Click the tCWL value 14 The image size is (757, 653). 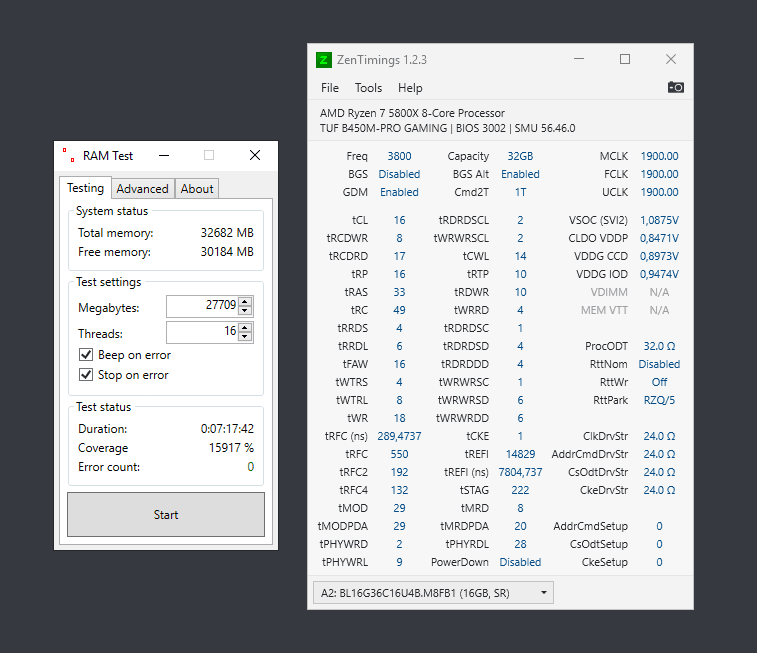[520, 256]
